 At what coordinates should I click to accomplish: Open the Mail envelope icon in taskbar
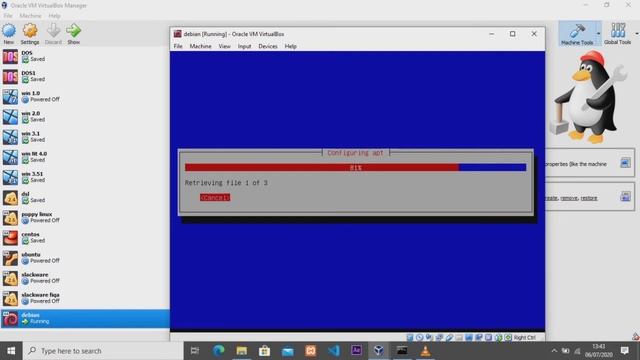click(x=288, y=351)
